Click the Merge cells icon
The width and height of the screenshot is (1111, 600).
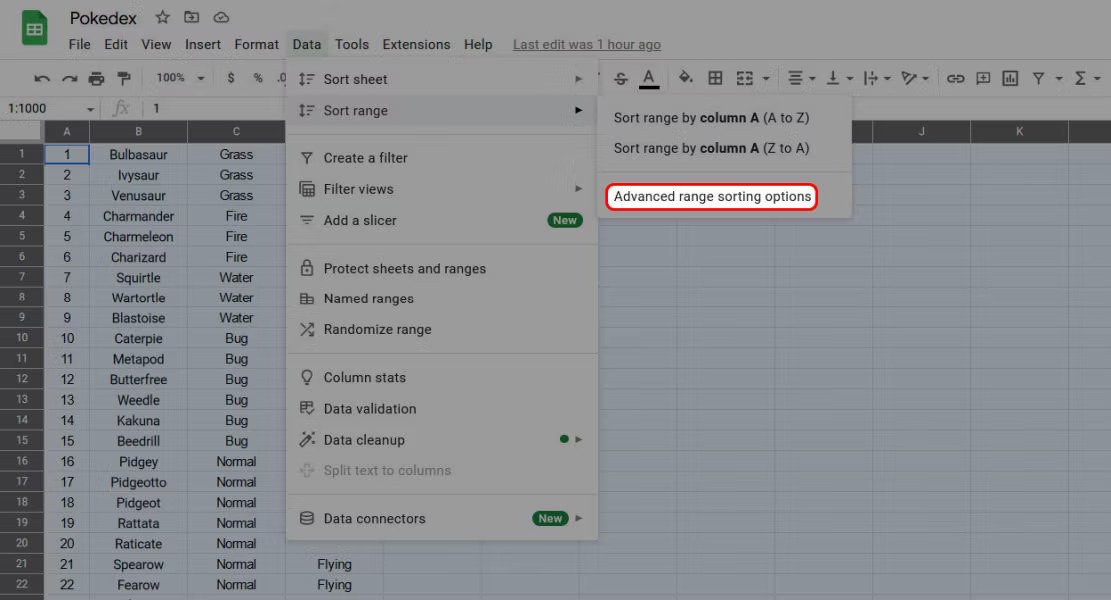pyautogui.click(x=745, y=78)
